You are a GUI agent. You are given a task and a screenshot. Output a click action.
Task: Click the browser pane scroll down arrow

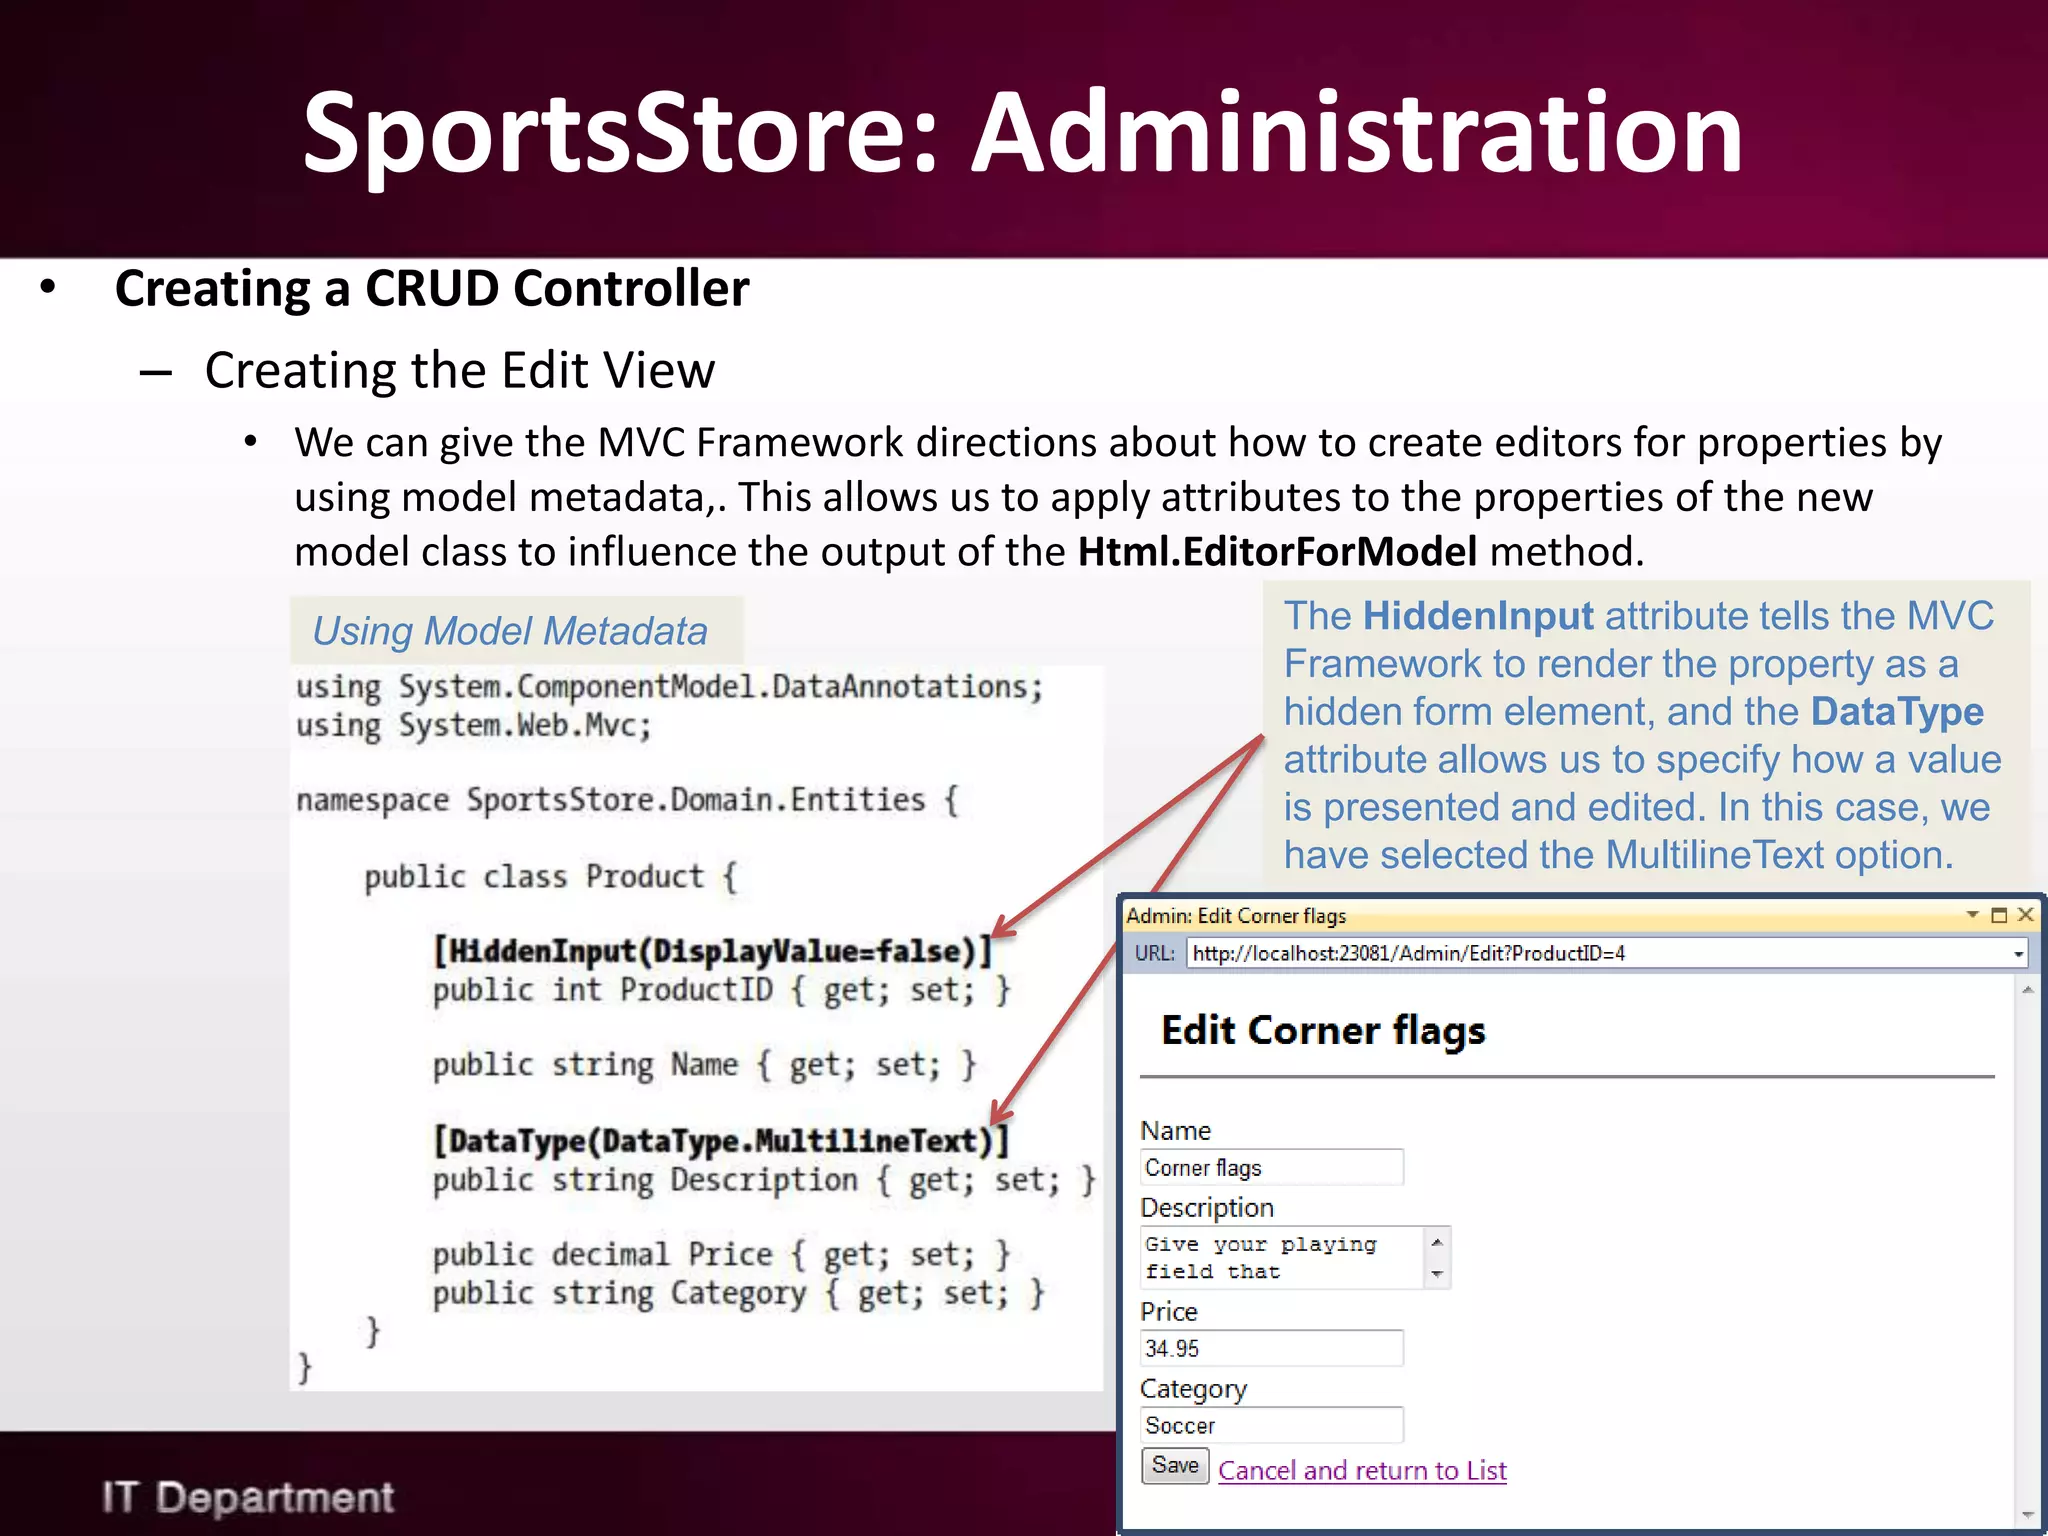coord(2028,1515)
